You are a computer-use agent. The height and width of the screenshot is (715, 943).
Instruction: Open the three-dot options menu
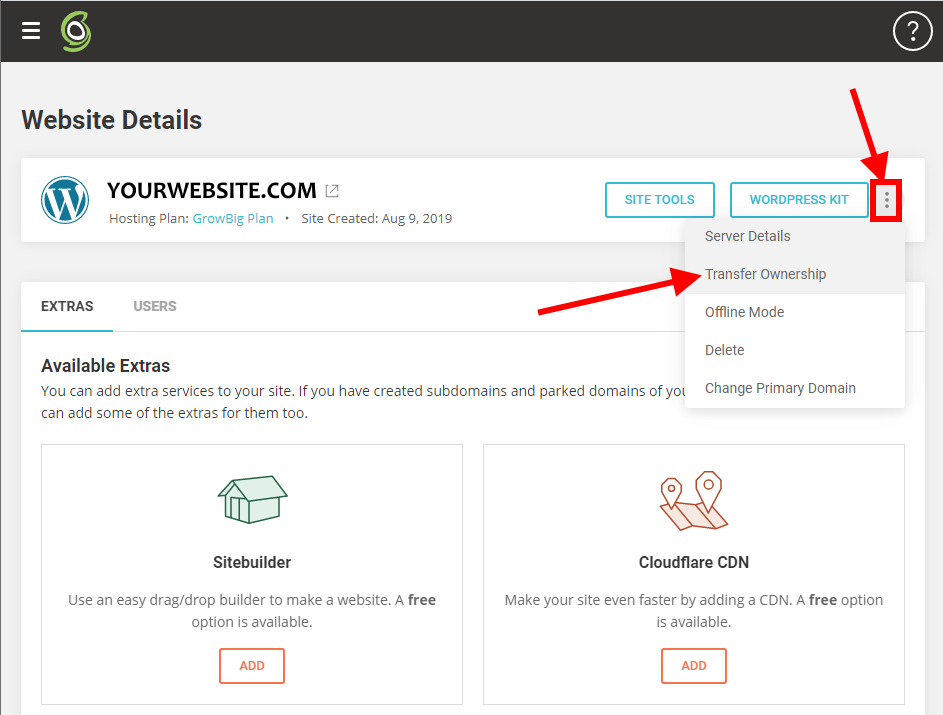(887, 199)
